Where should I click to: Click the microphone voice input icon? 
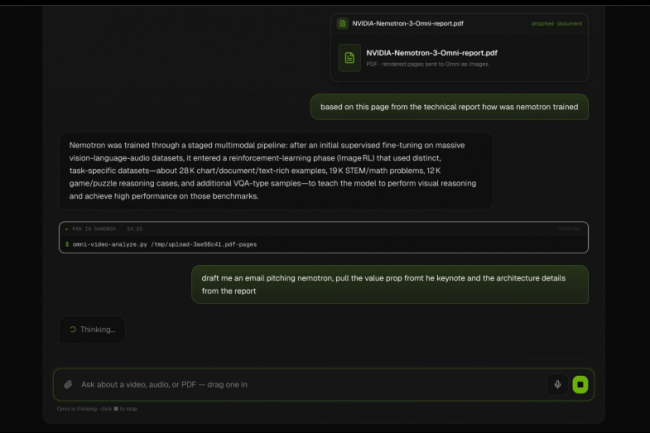(x=557, y=384)
